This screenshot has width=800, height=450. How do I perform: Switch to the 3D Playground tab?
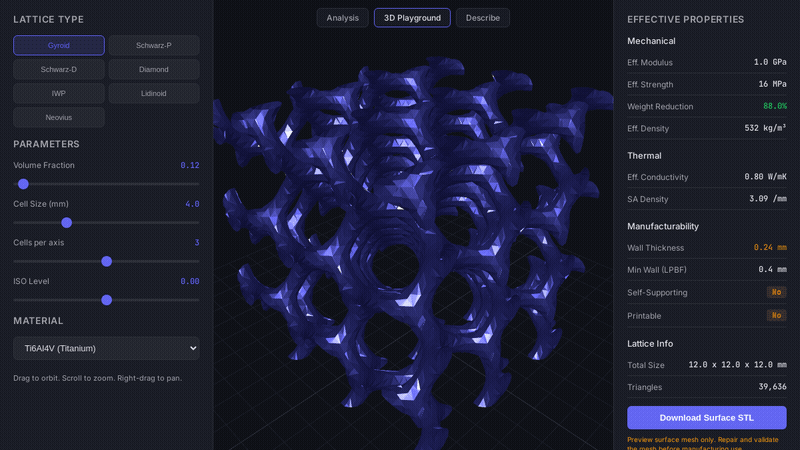[412, 18]
